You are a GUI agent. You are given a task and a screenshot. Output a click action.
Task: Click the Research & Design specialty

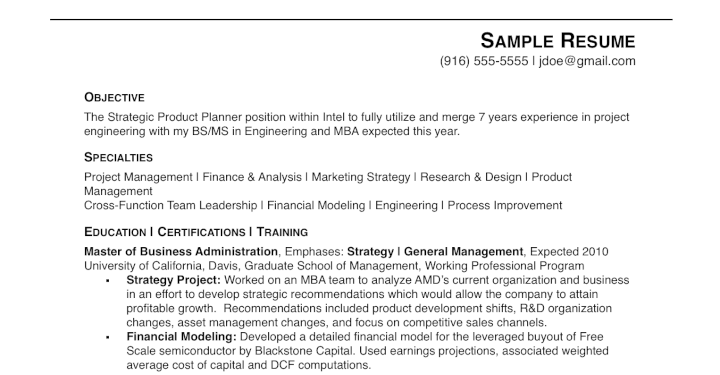tap(471, 177)
